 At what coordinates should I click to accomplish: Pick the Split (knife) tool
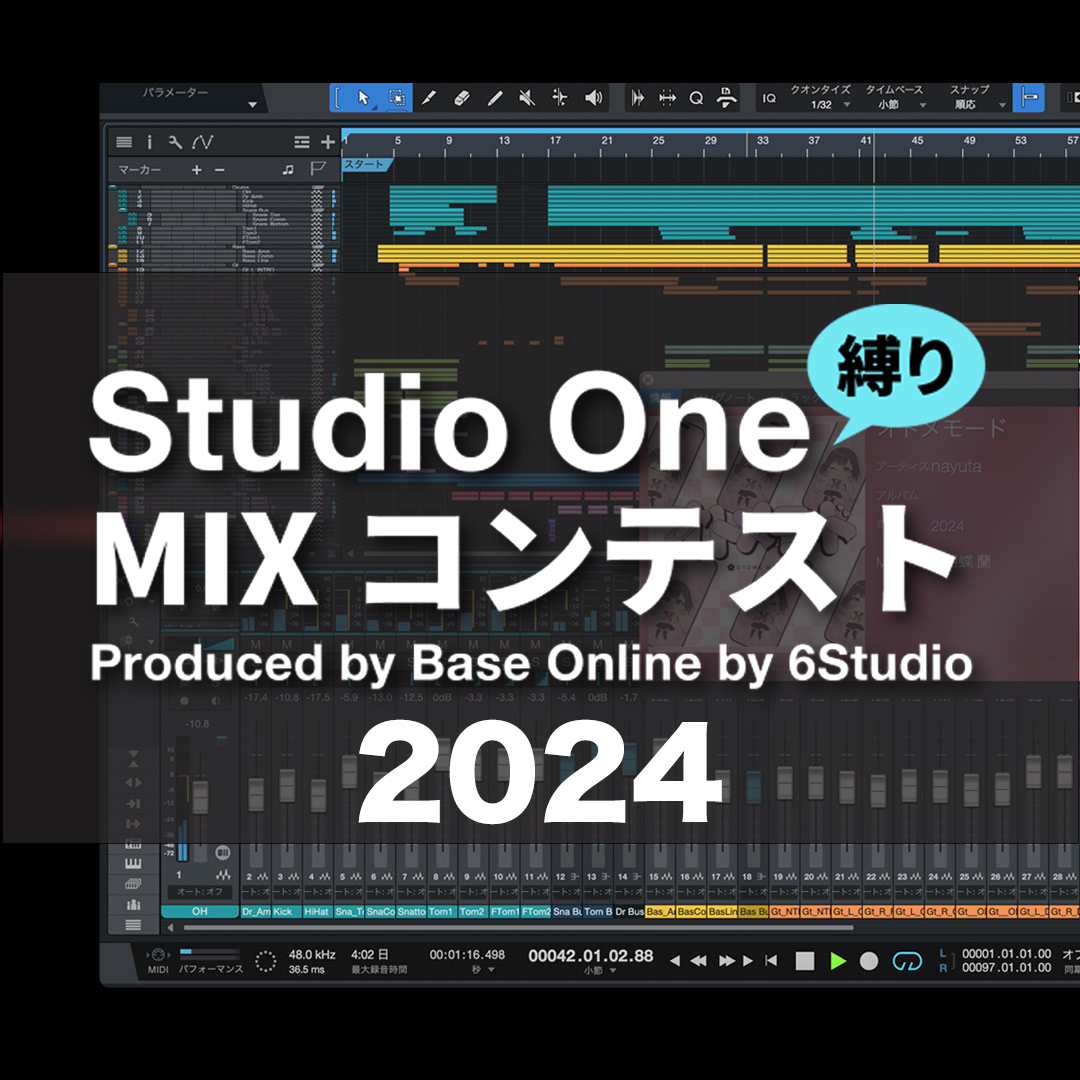click(x=429, y=98)
